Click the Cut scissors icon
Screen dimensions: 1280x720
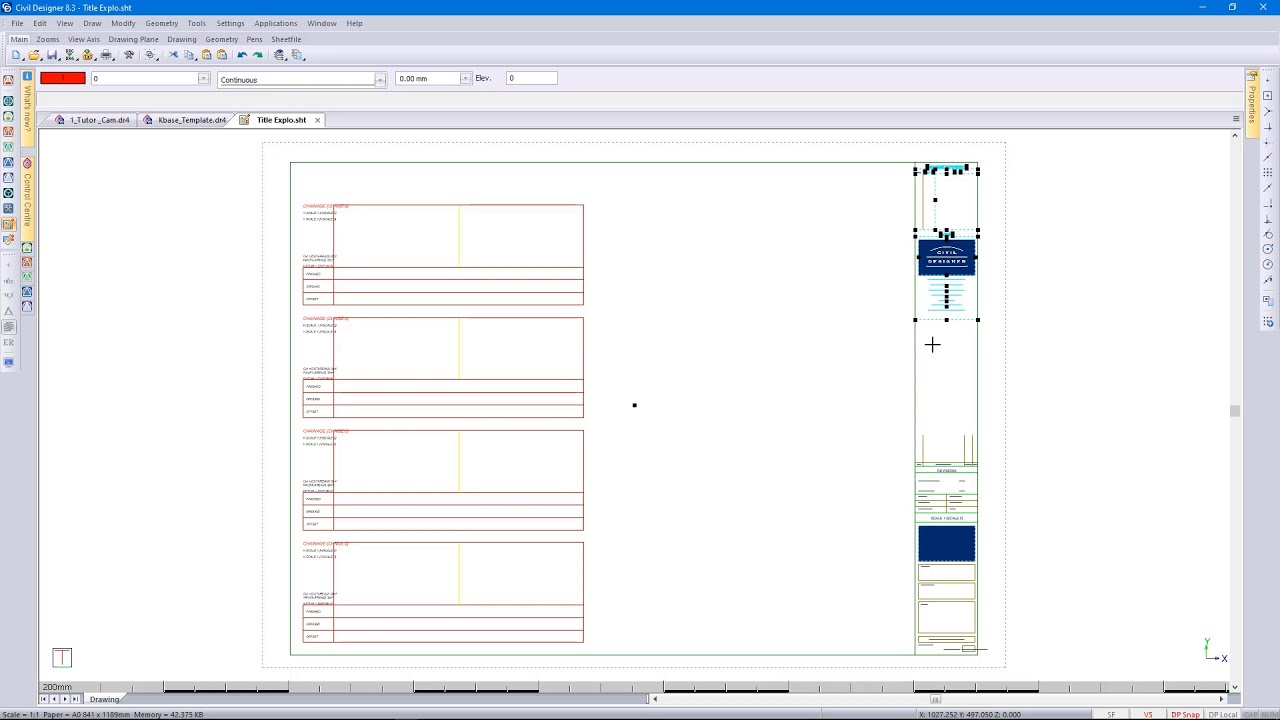(173, 55)
